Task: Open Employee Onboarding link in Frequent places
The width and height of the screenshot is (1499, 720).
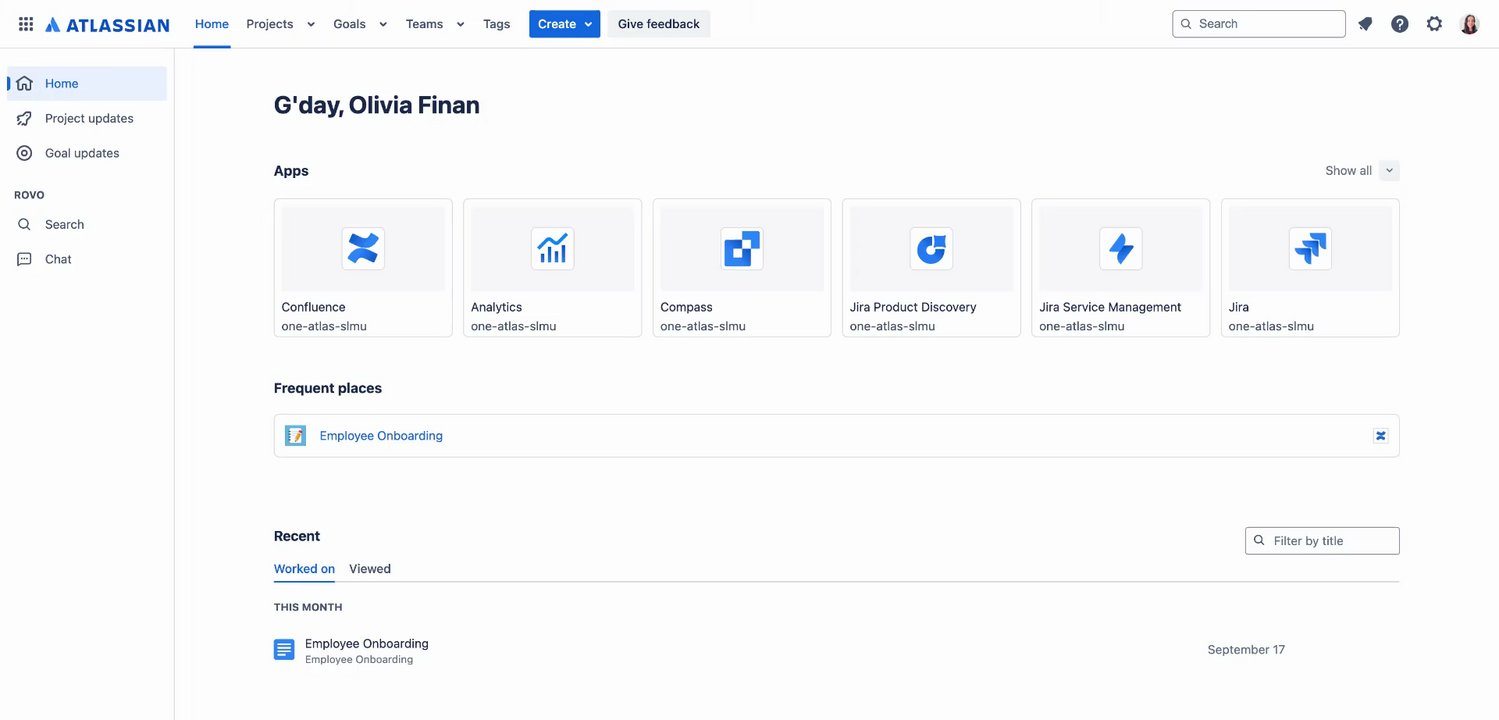Action: coord(381,436)
